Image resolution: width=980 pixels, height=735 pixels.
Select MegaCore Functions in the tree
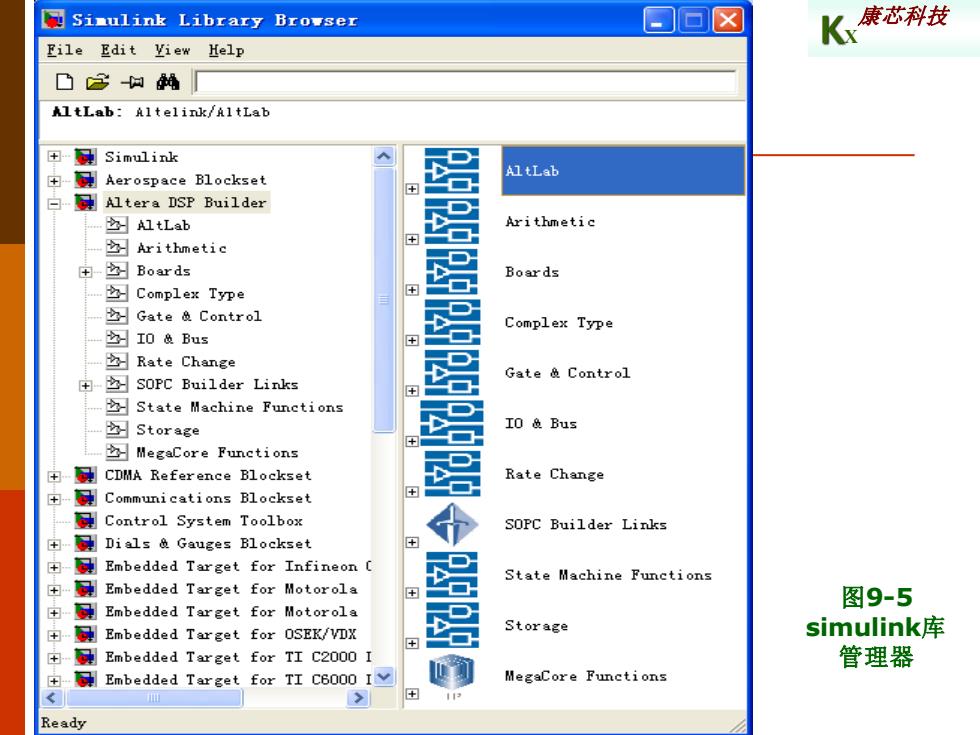[217, 452]
